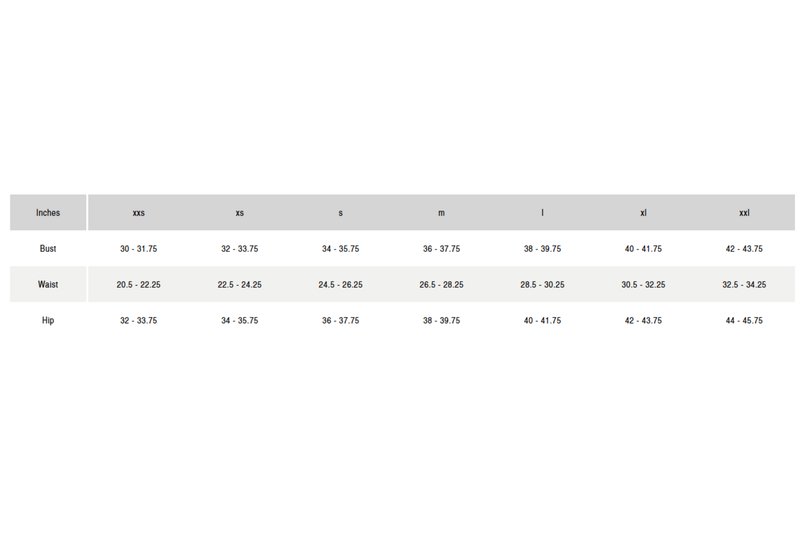Select the xxs size column header

click(138, 213)
